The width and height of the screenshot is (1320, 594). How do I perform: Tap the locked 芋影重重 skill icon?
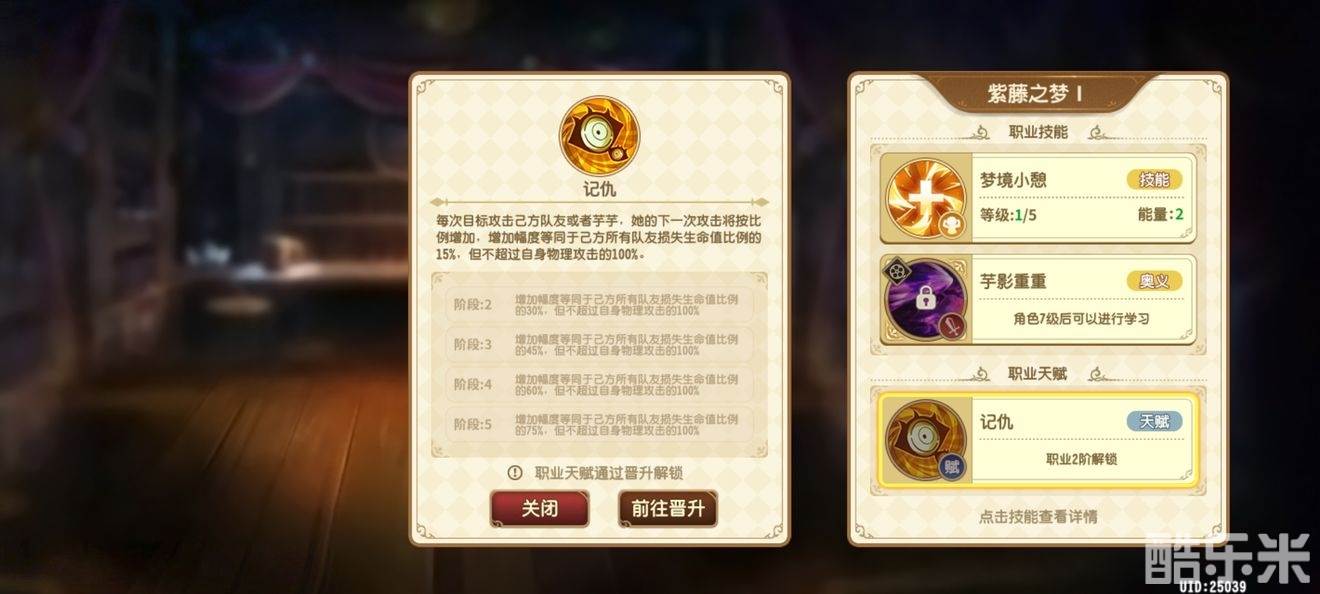point(926,299)
